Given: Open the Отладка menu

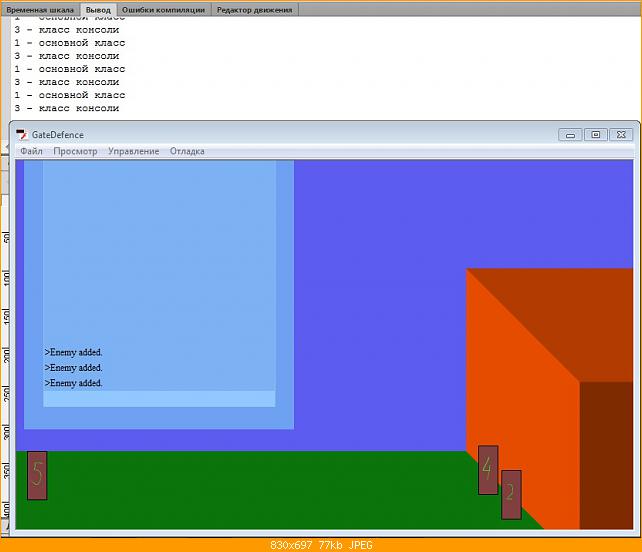Looking at the screenshot, I should [x=187, y=151].
